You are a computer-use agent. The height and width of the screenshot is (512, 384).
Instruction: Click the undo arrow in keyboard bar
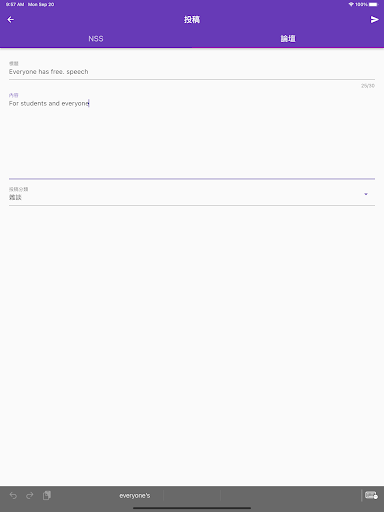pos(13,496)
